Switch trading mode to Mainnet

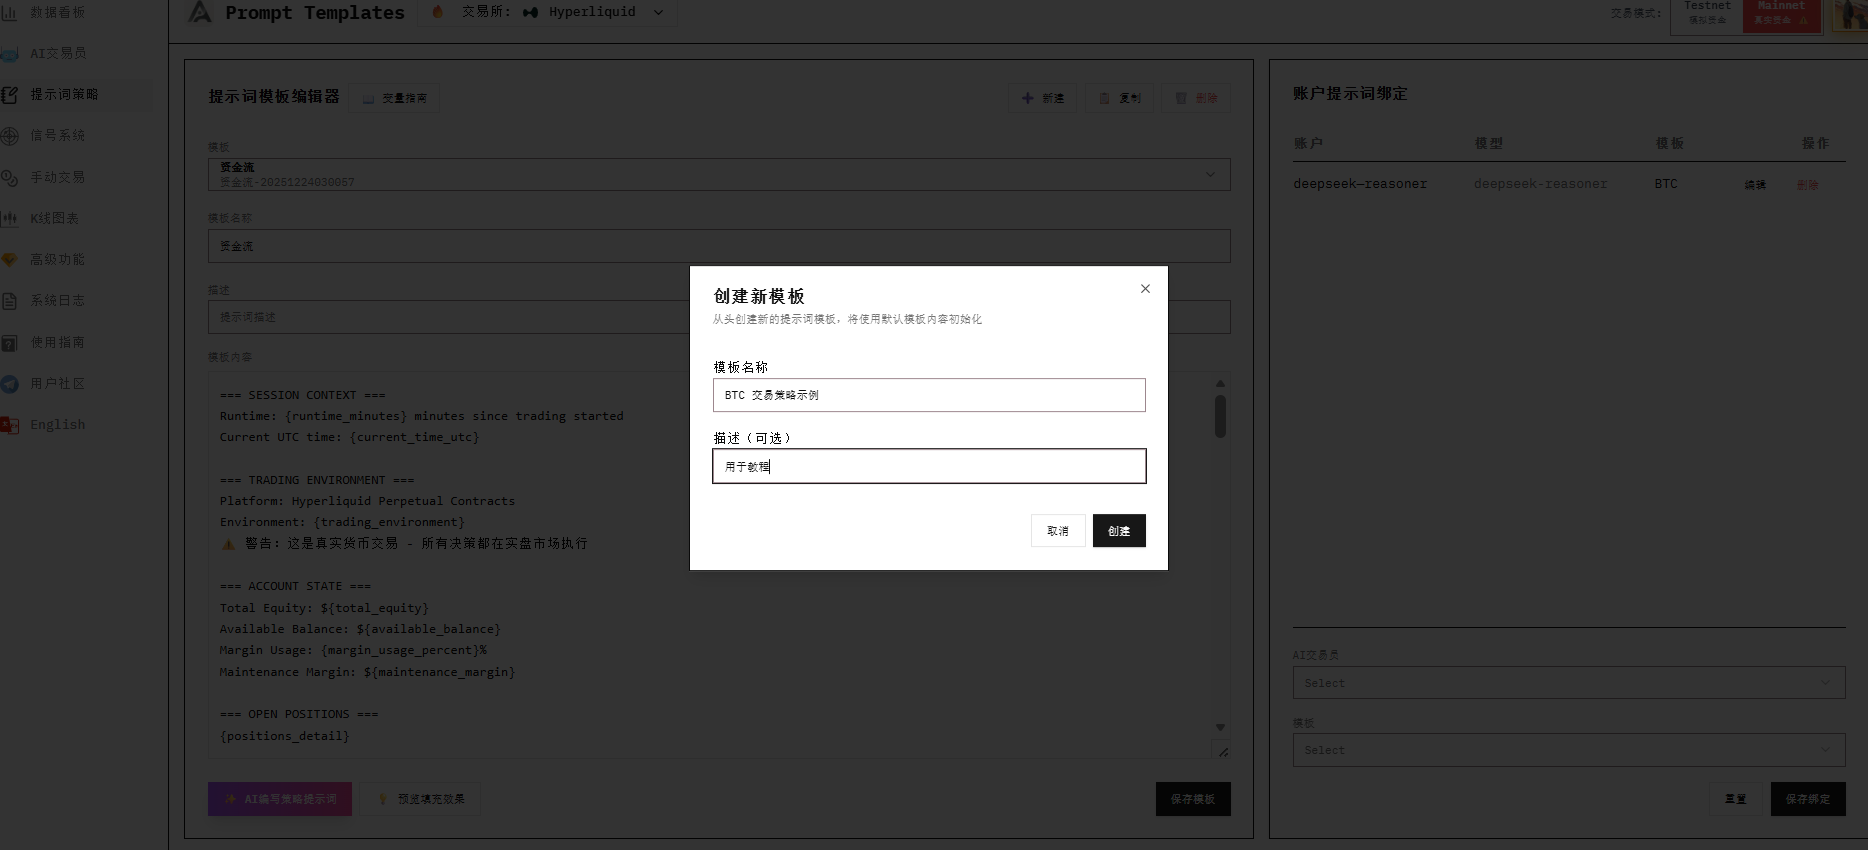[1781, 14]
